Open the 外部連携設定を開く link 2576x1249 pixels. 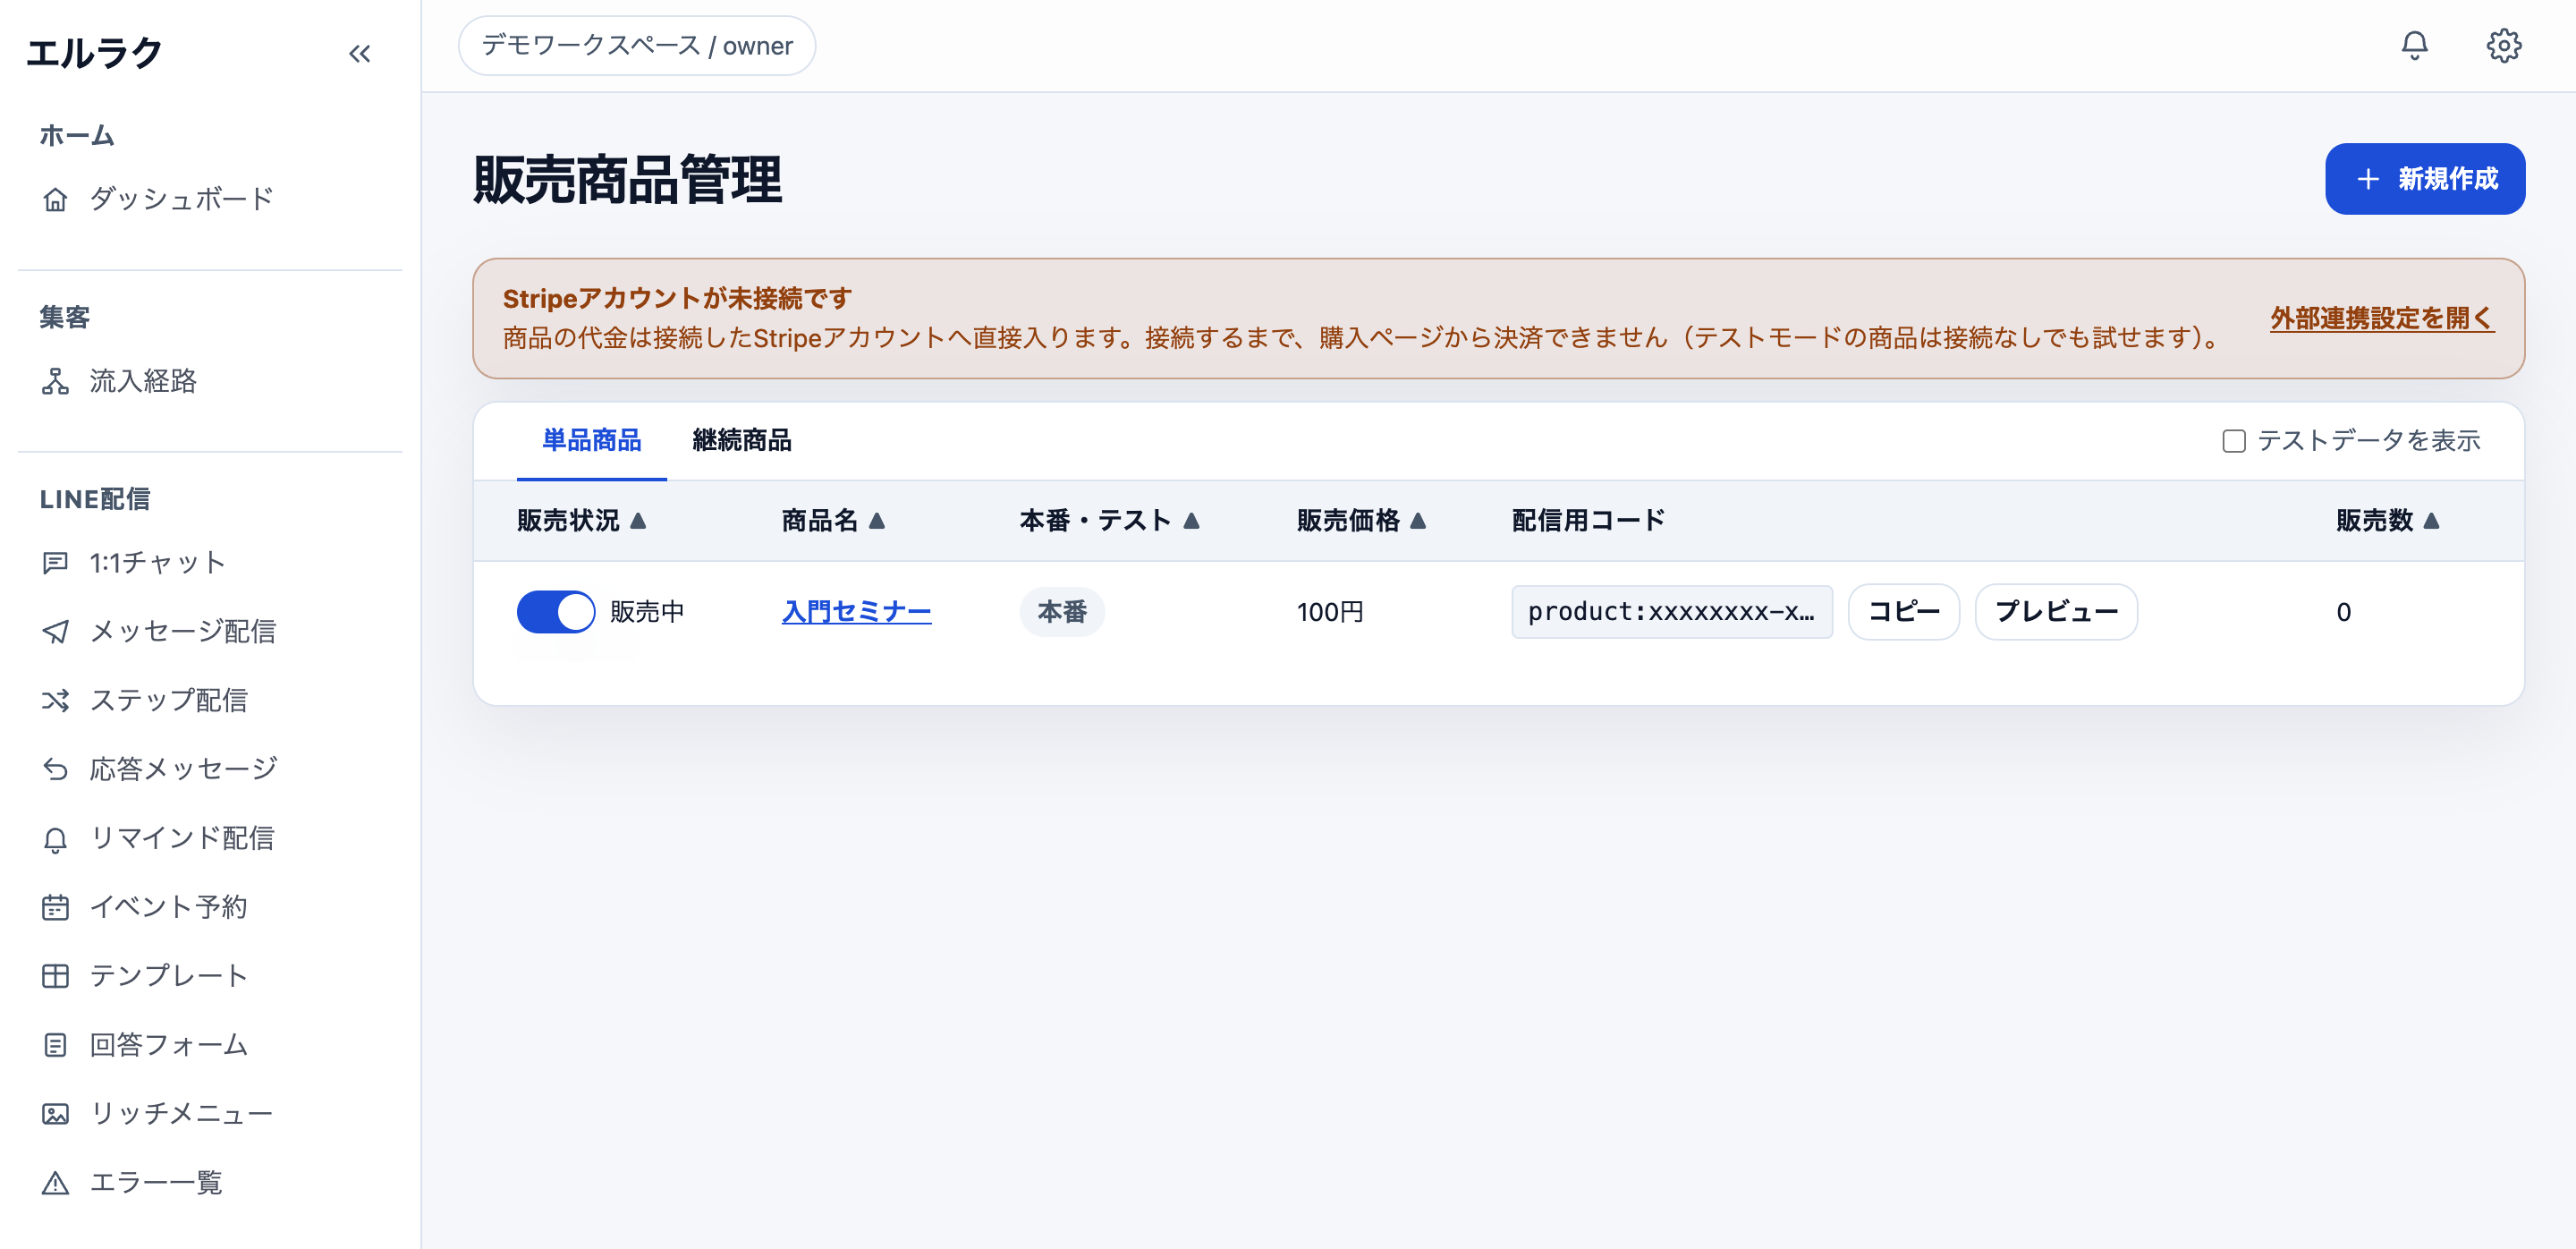[x=2381, y=318]
